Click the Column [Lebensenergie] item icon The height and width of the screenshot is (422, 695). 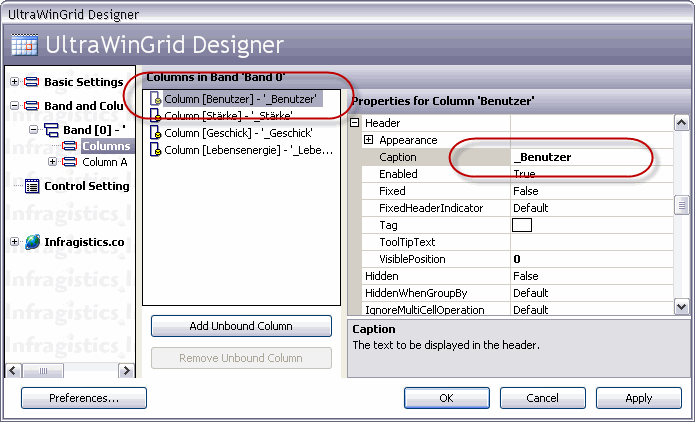[x=155, y=150]
